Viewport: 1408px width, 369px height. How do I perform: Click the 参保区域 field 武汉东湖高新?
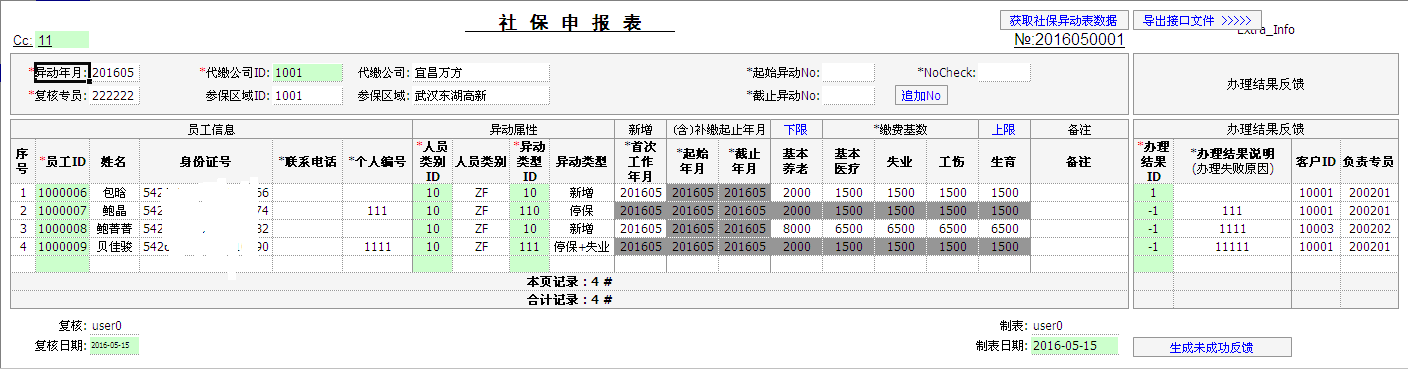coord(481,96)
